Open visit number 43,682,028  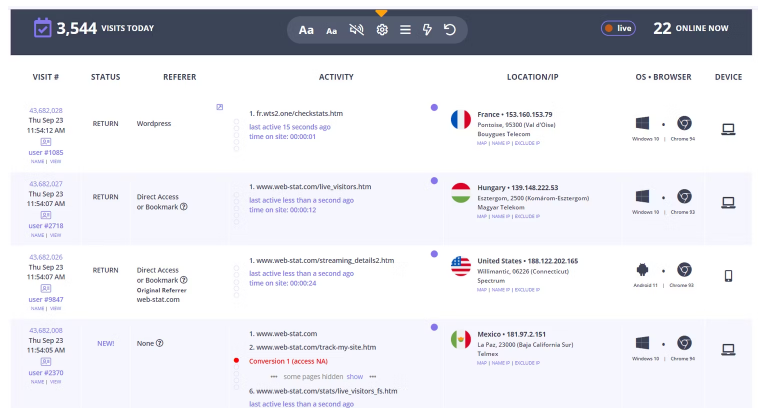(46, 110)
